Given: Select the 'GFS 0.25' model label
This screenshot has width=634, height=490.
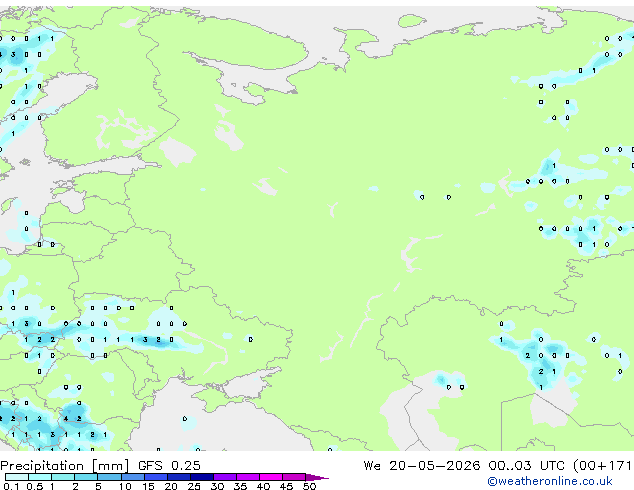Looking at the screenshot, I should 169,466.
